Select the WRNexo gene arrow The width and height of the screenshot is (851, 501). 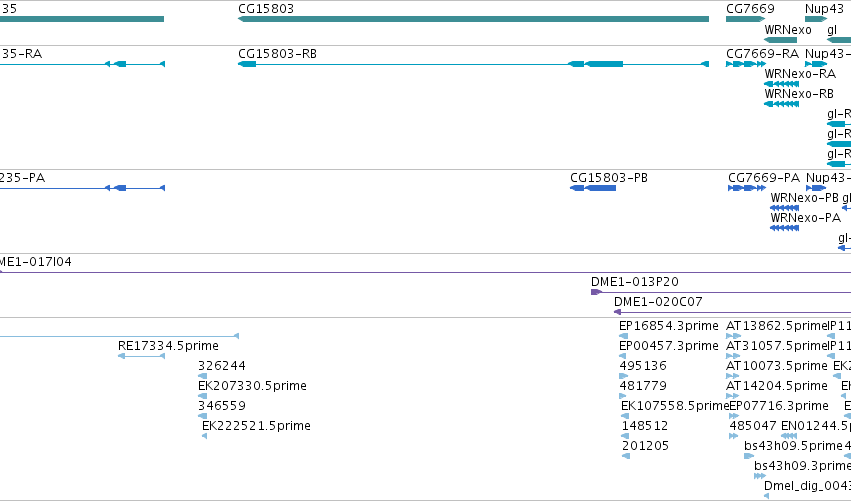point(780,40)
